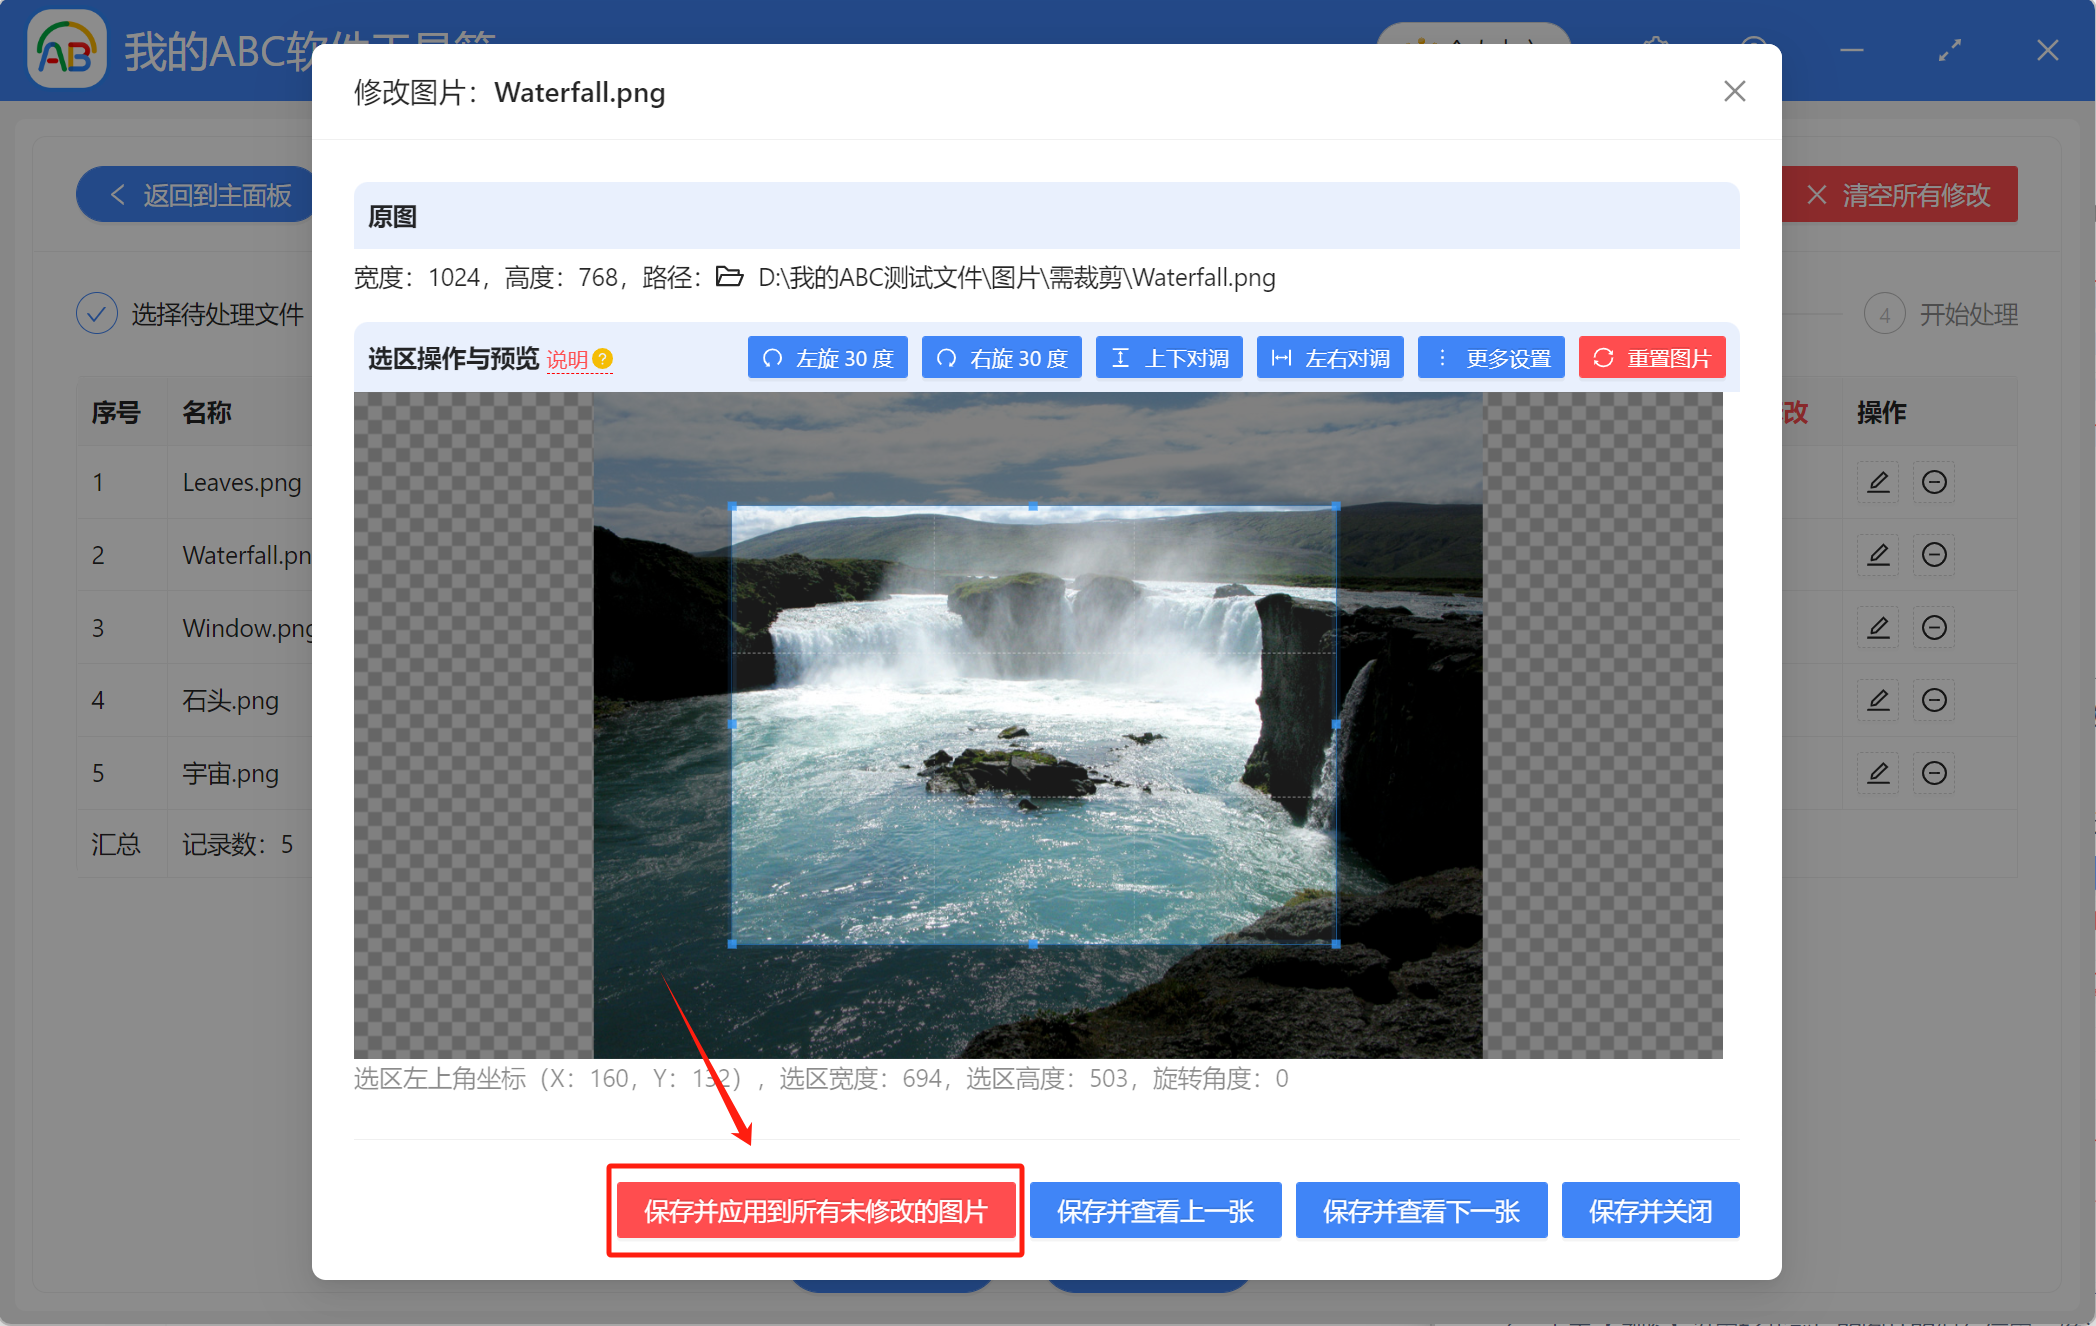Close the 修改图片 dialog
Viewport: 2096px width, 1326px height.
pos(1734,92)
